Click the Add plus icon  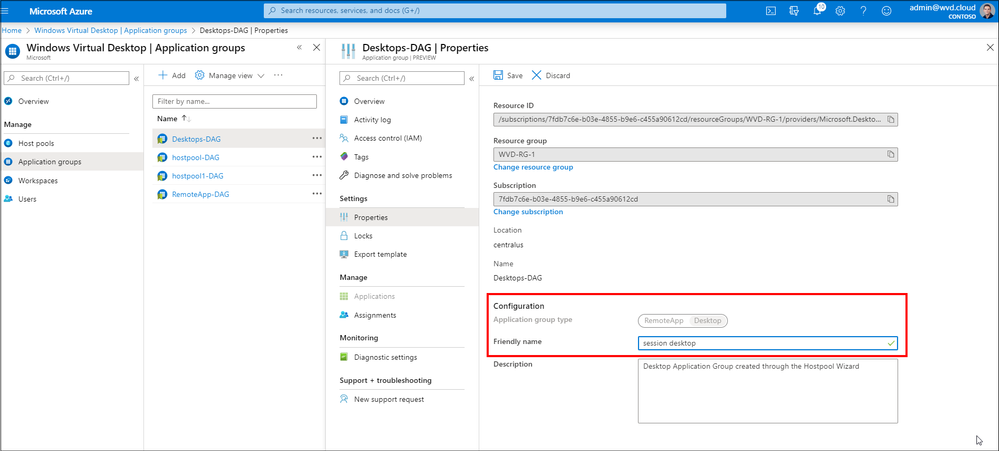pyautogui.click(x=162, y=75)
